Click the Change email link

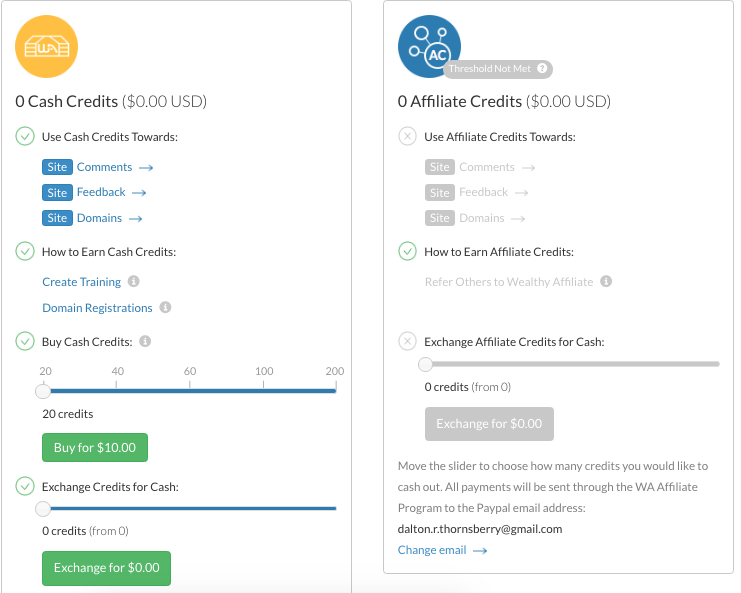click(x=431, y=550)
